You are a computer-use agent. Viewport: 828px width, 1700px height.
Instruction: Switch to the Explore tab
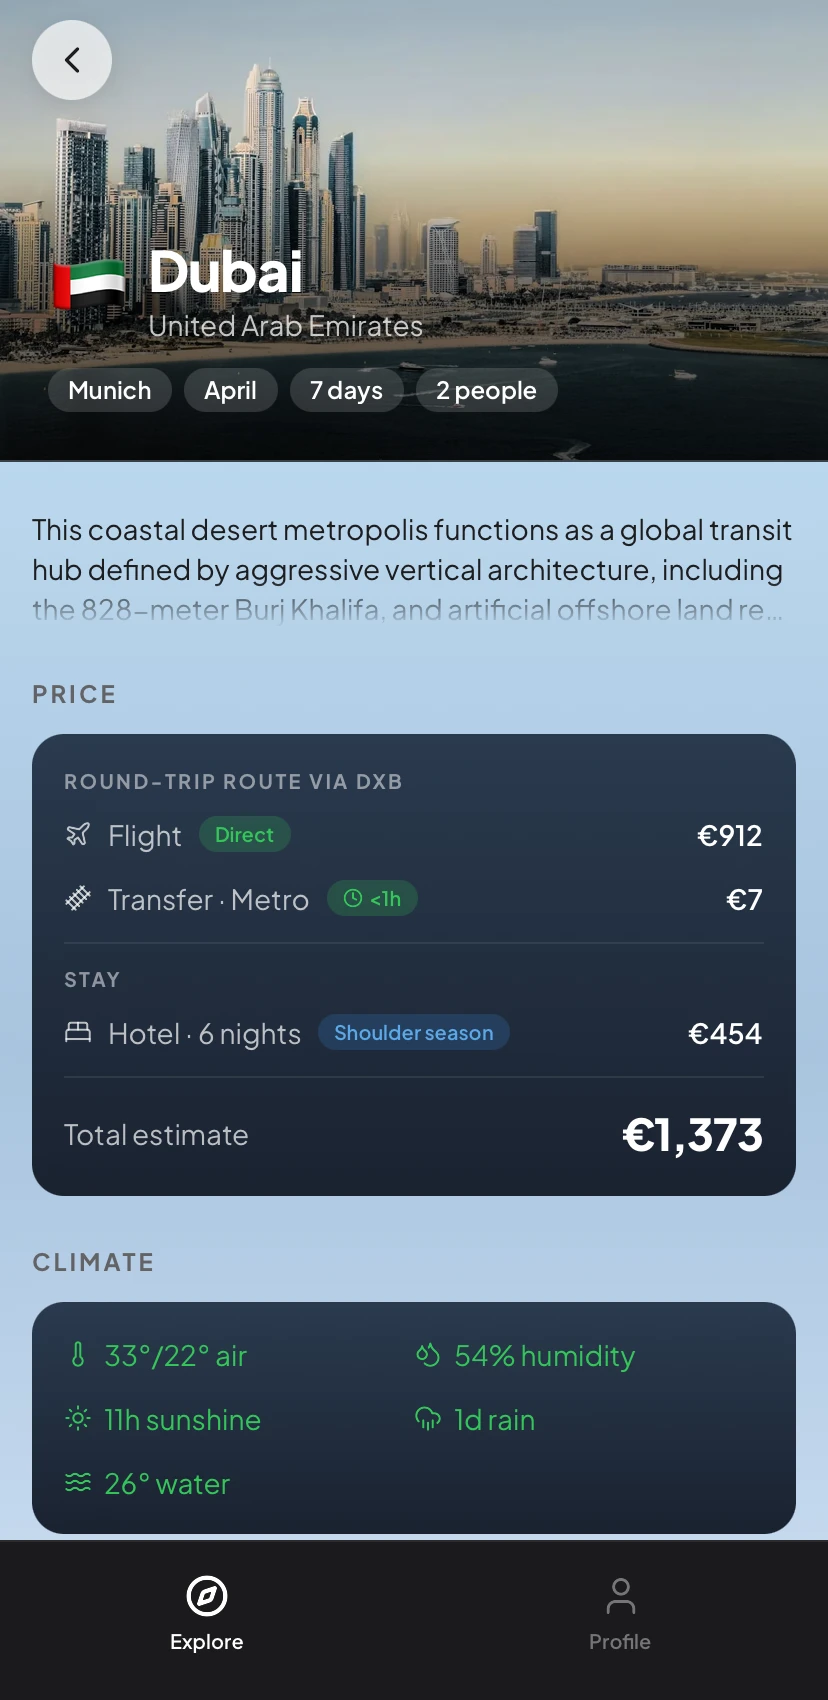tap(207, 1612)
